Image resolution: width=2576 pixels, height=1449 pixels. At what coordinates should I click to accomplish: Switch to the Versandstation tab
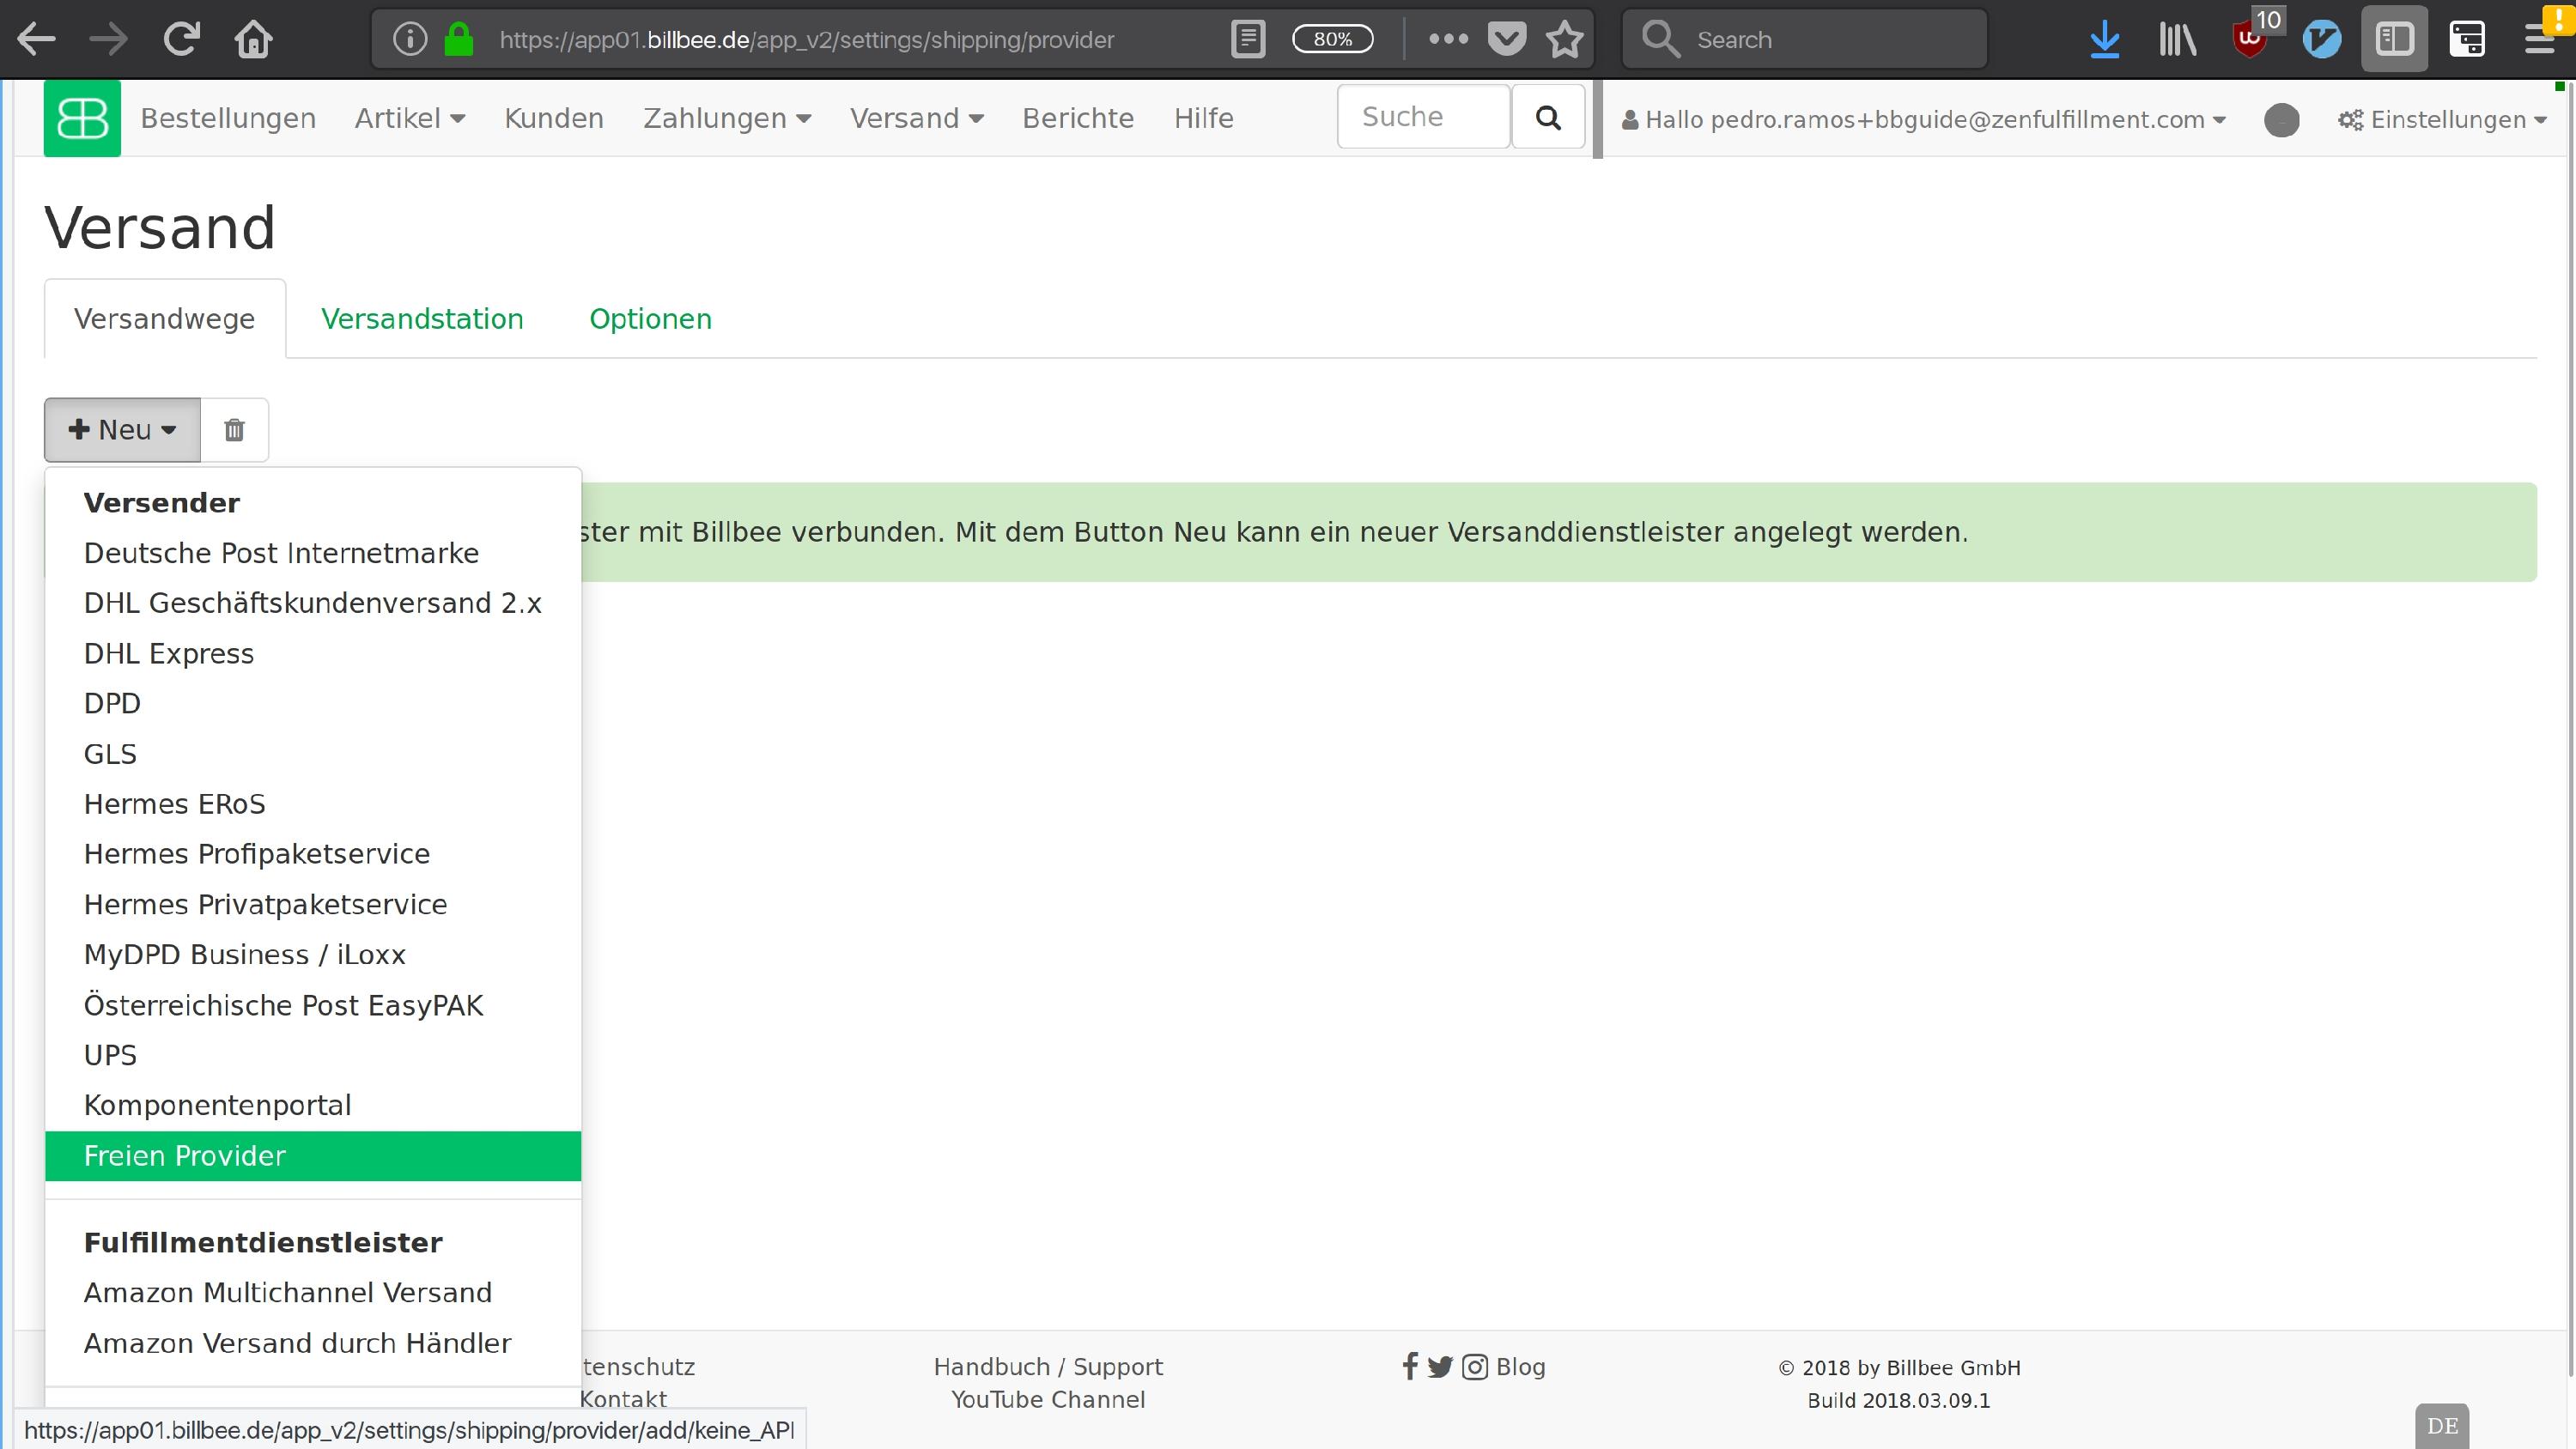422,318
